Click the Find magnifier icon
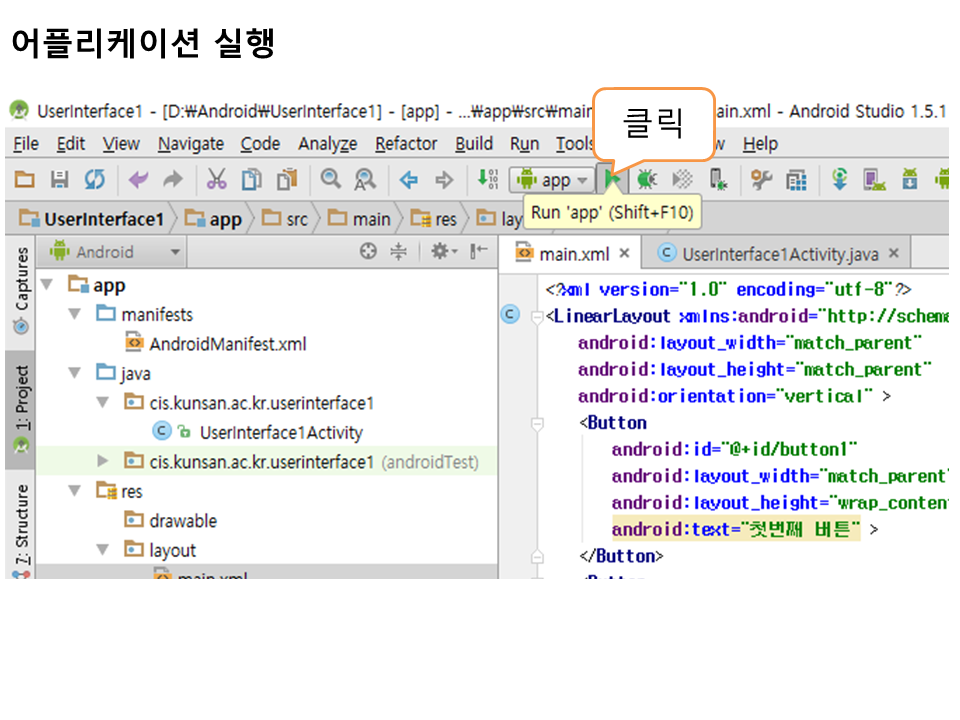 pos(330,180)
